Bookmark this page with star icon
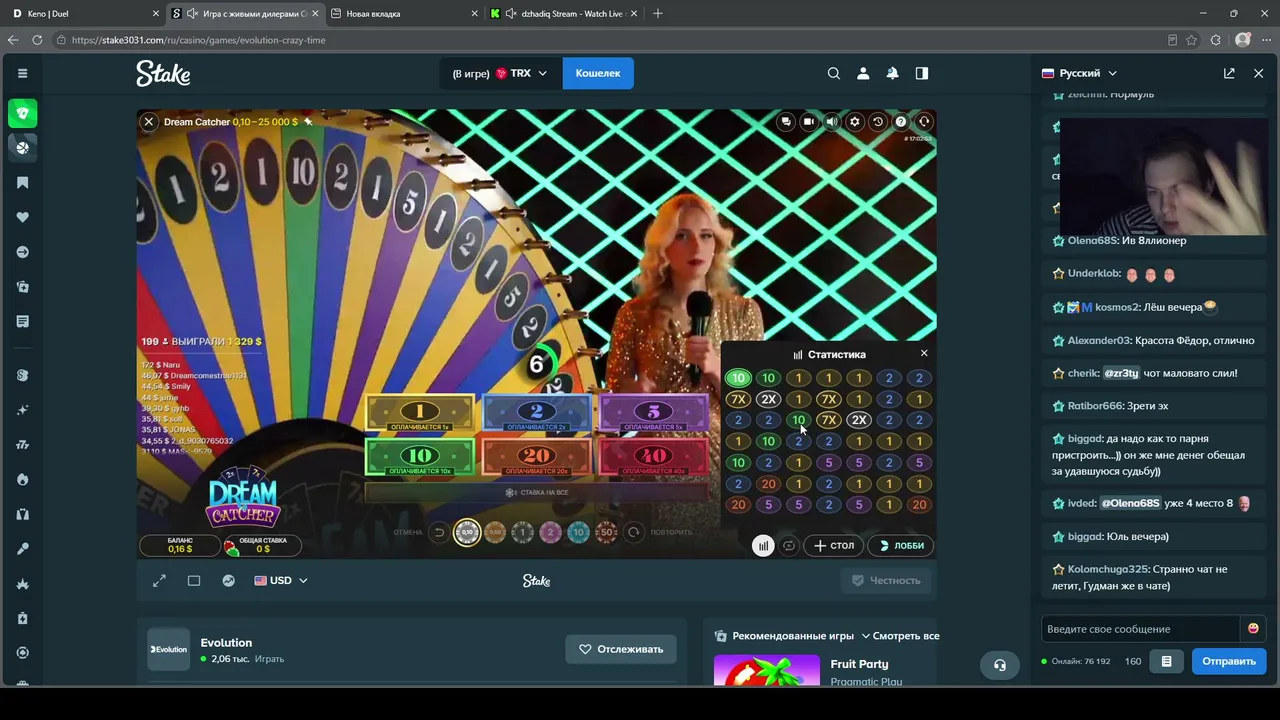This screenshot has height=720, width=1280. click(1191, 40)
